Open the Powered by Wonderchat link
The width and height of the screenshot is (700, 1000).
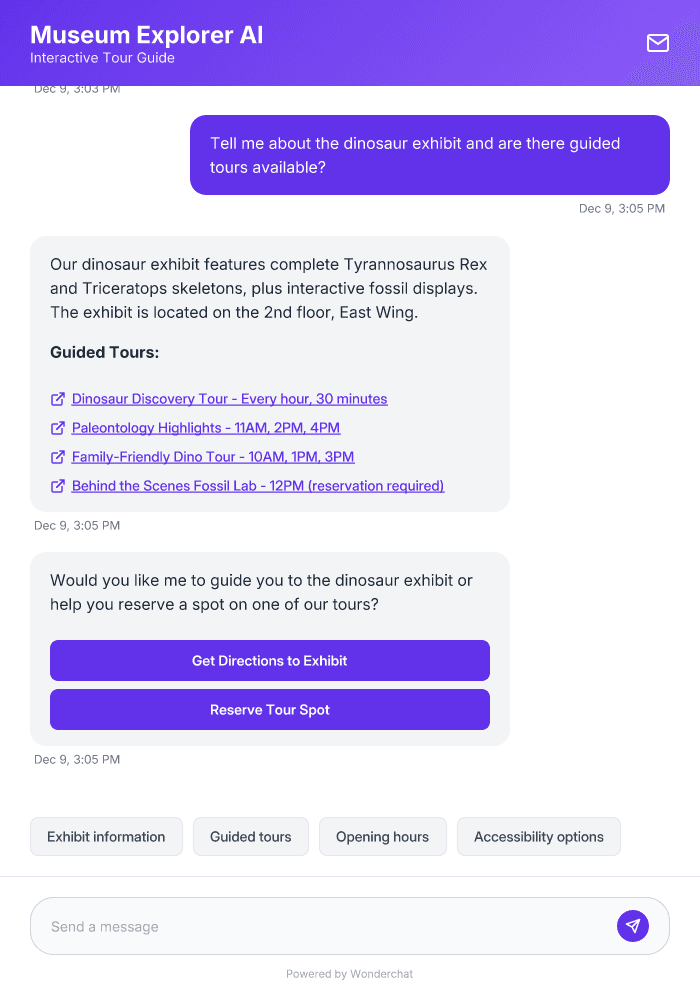[350, 974]
